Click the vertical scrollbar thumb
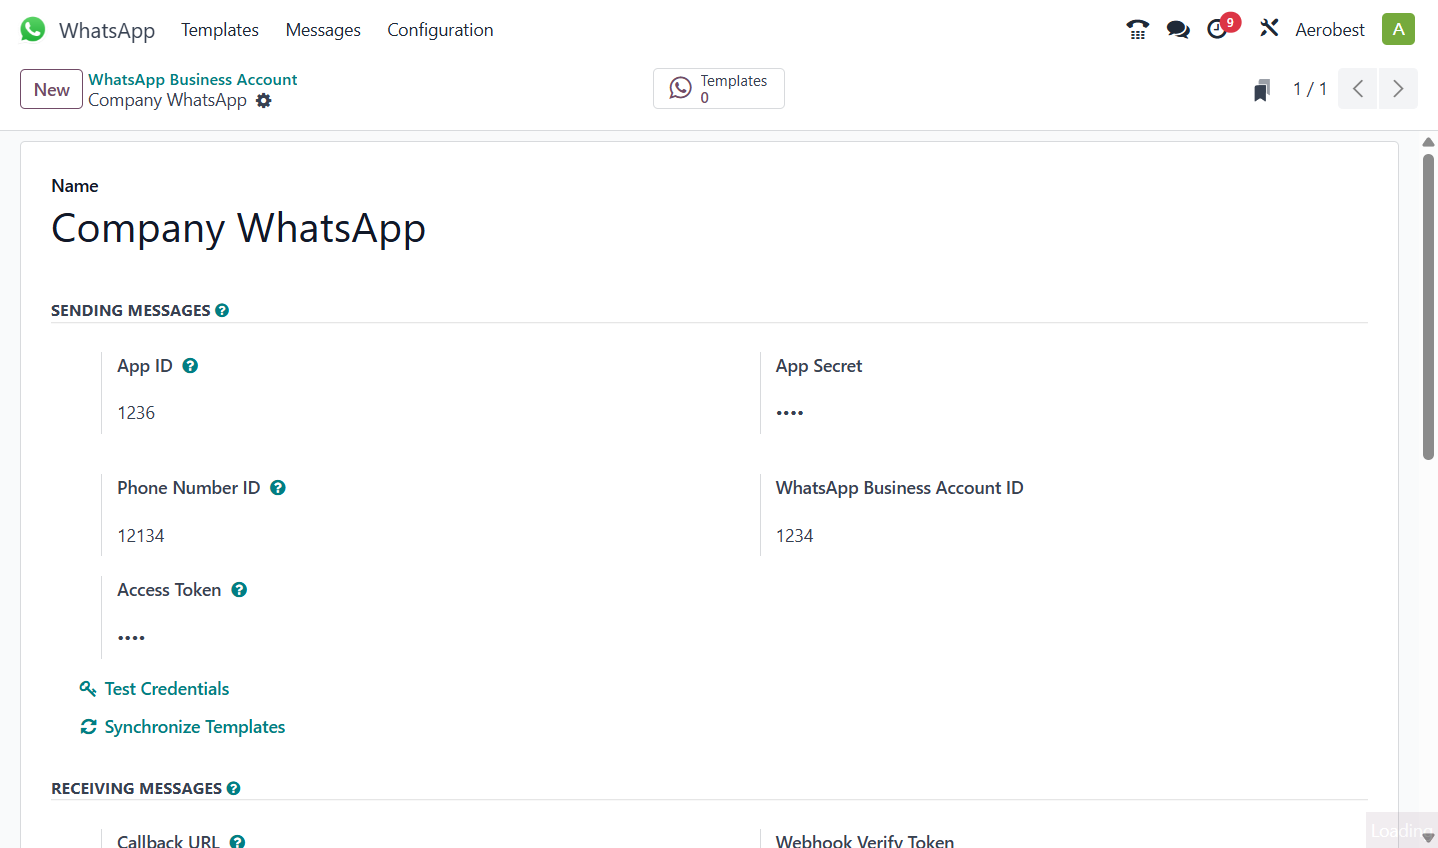 (1429, 305)
